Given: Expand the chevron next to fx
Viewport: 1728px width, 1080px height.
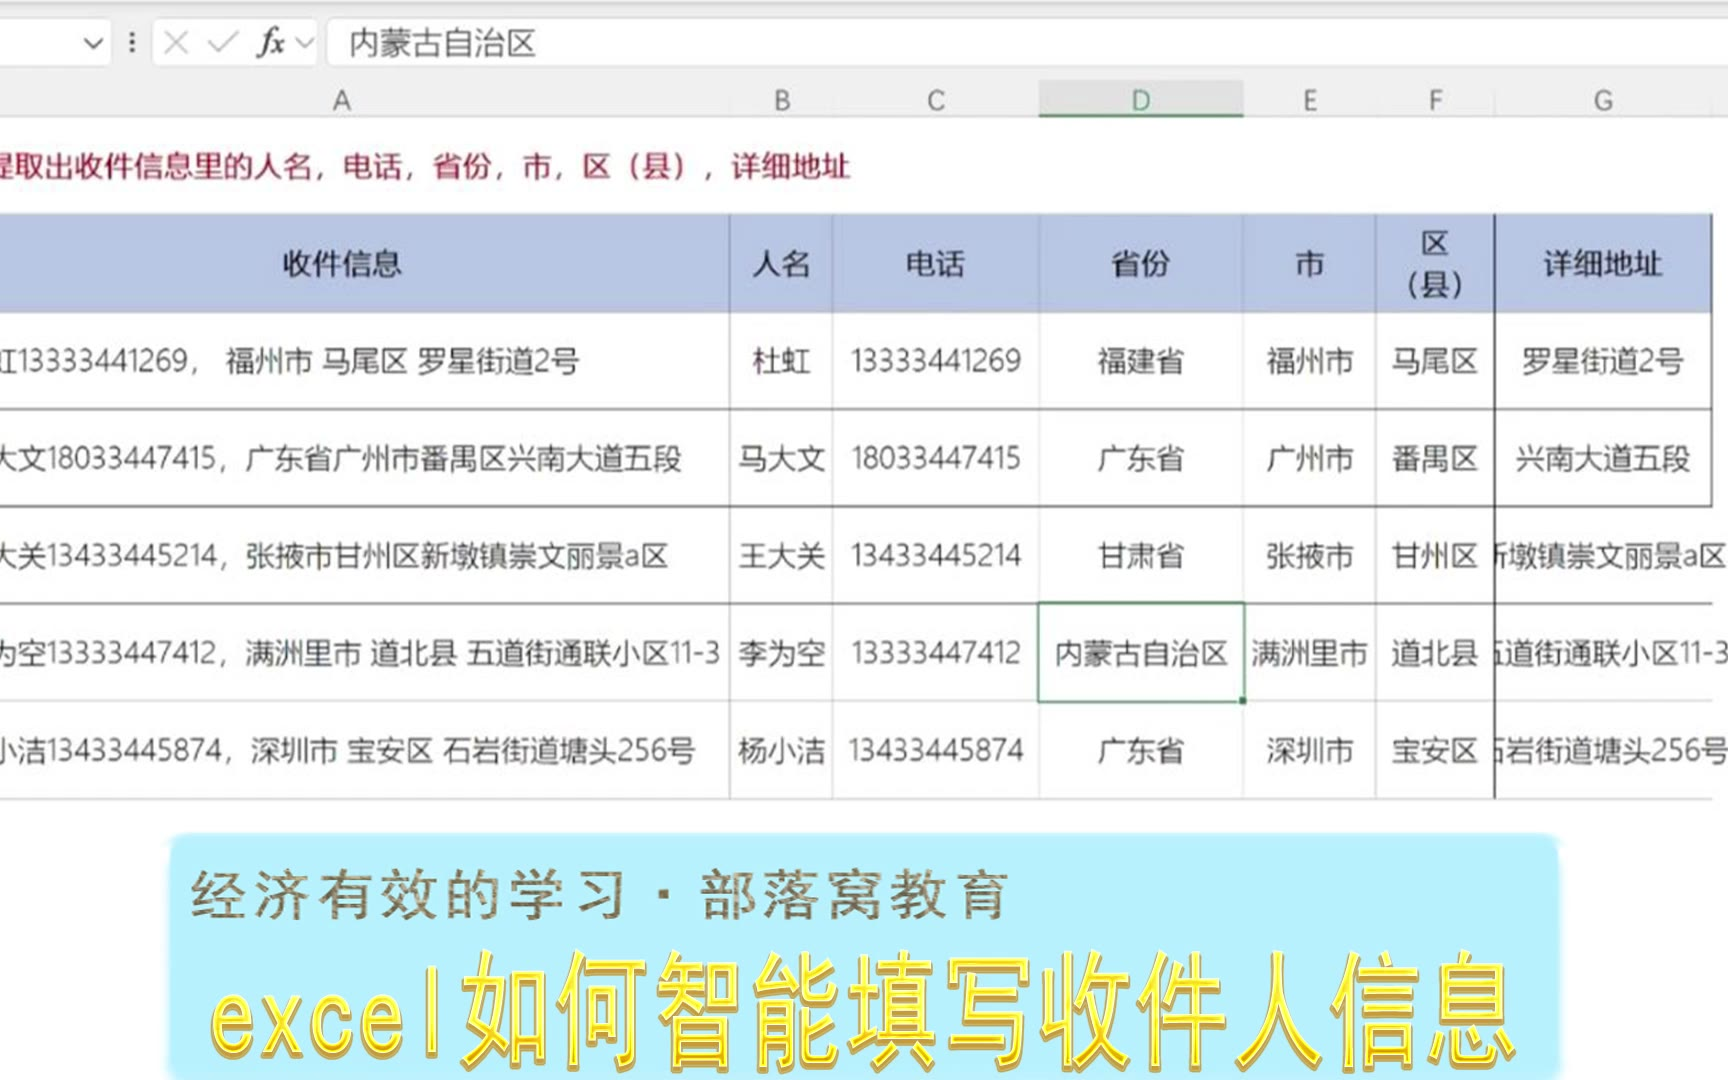Looking at the screenshot, I should 305,43.
